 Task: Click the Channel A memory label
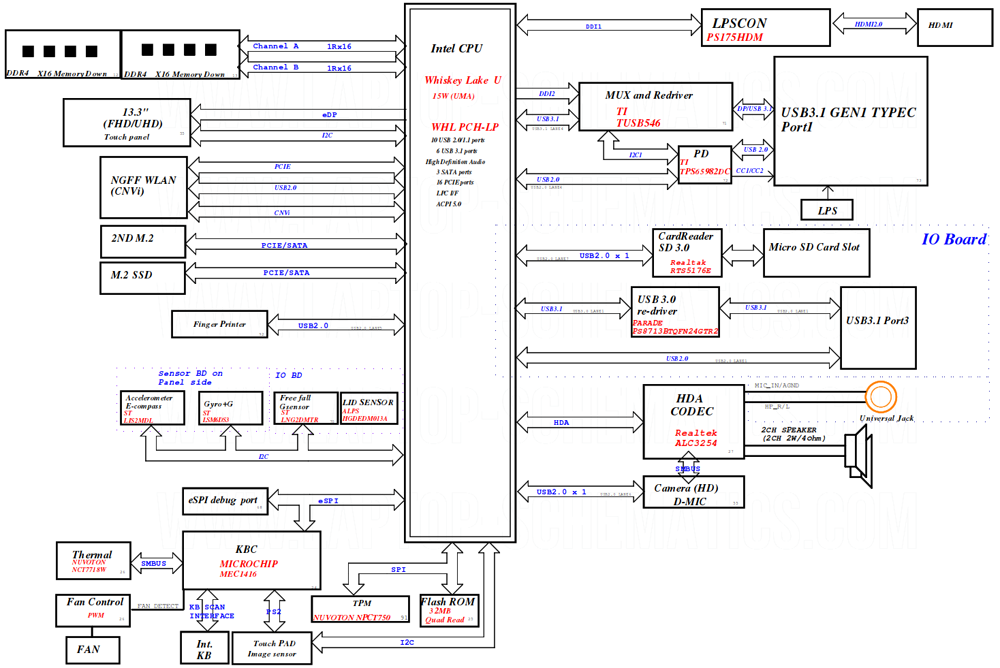coord(276,46)
